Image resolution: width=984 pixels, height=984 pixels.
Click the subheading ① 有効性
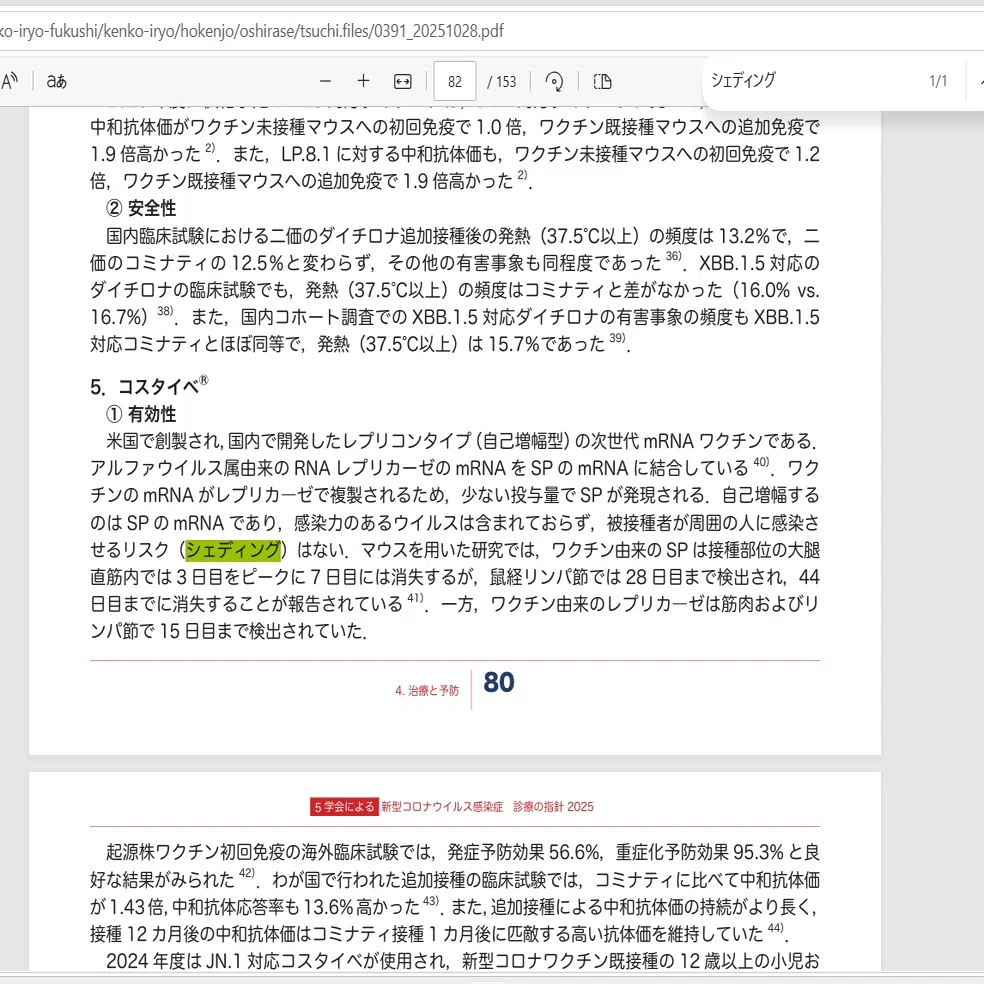pos(141,414)
